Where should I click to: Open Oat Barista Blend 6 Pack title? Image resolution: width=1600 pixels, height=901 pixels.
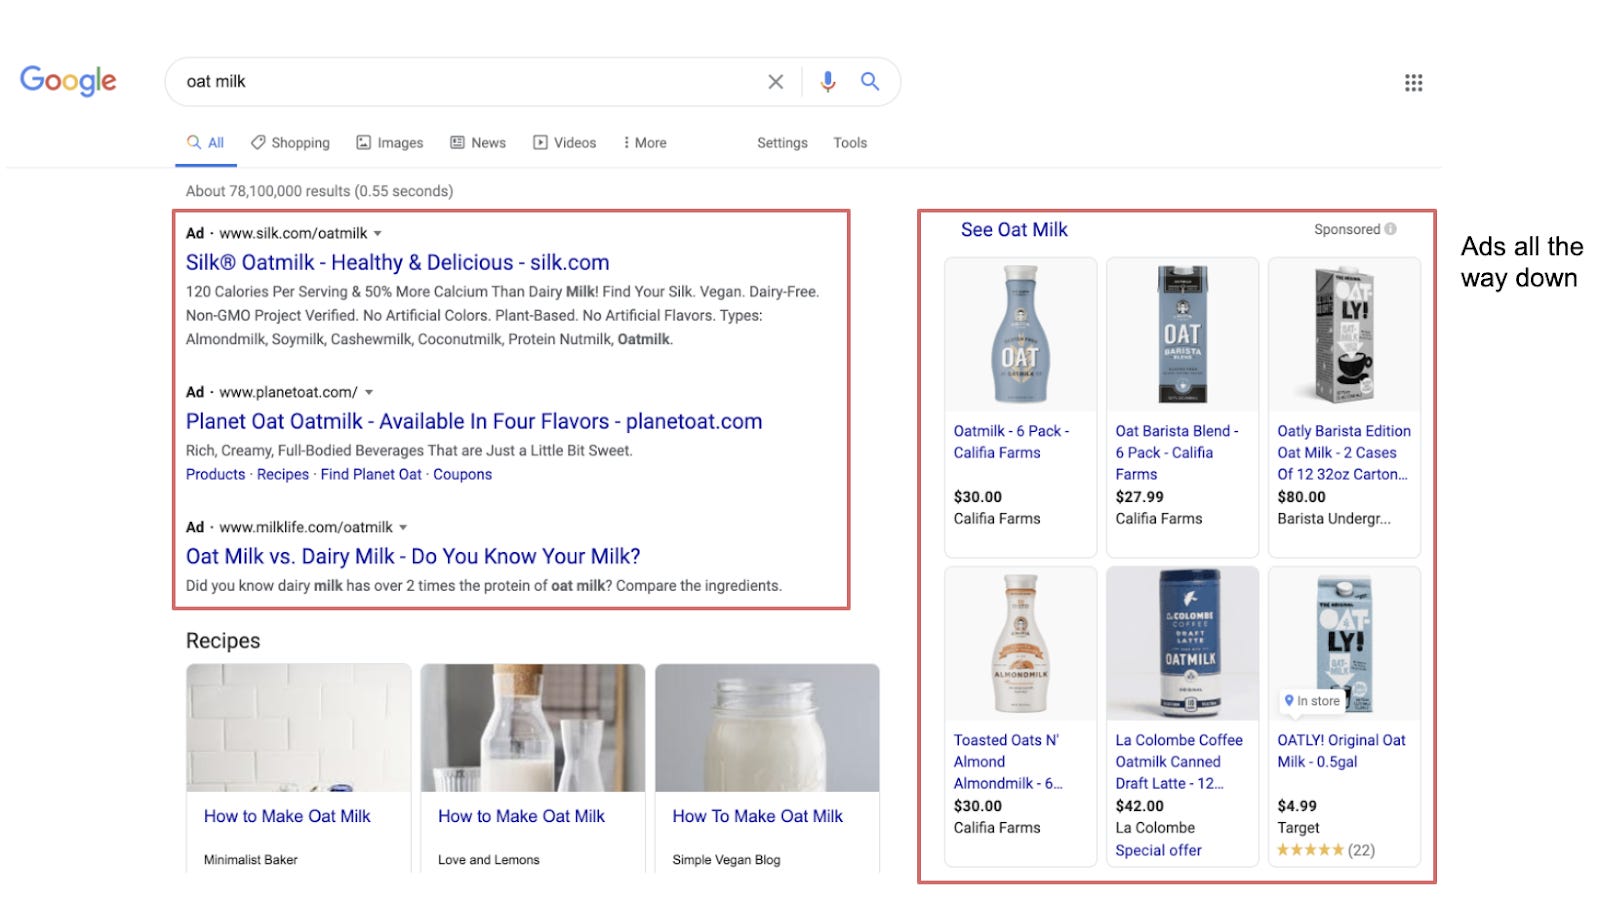pos(1176,453)
